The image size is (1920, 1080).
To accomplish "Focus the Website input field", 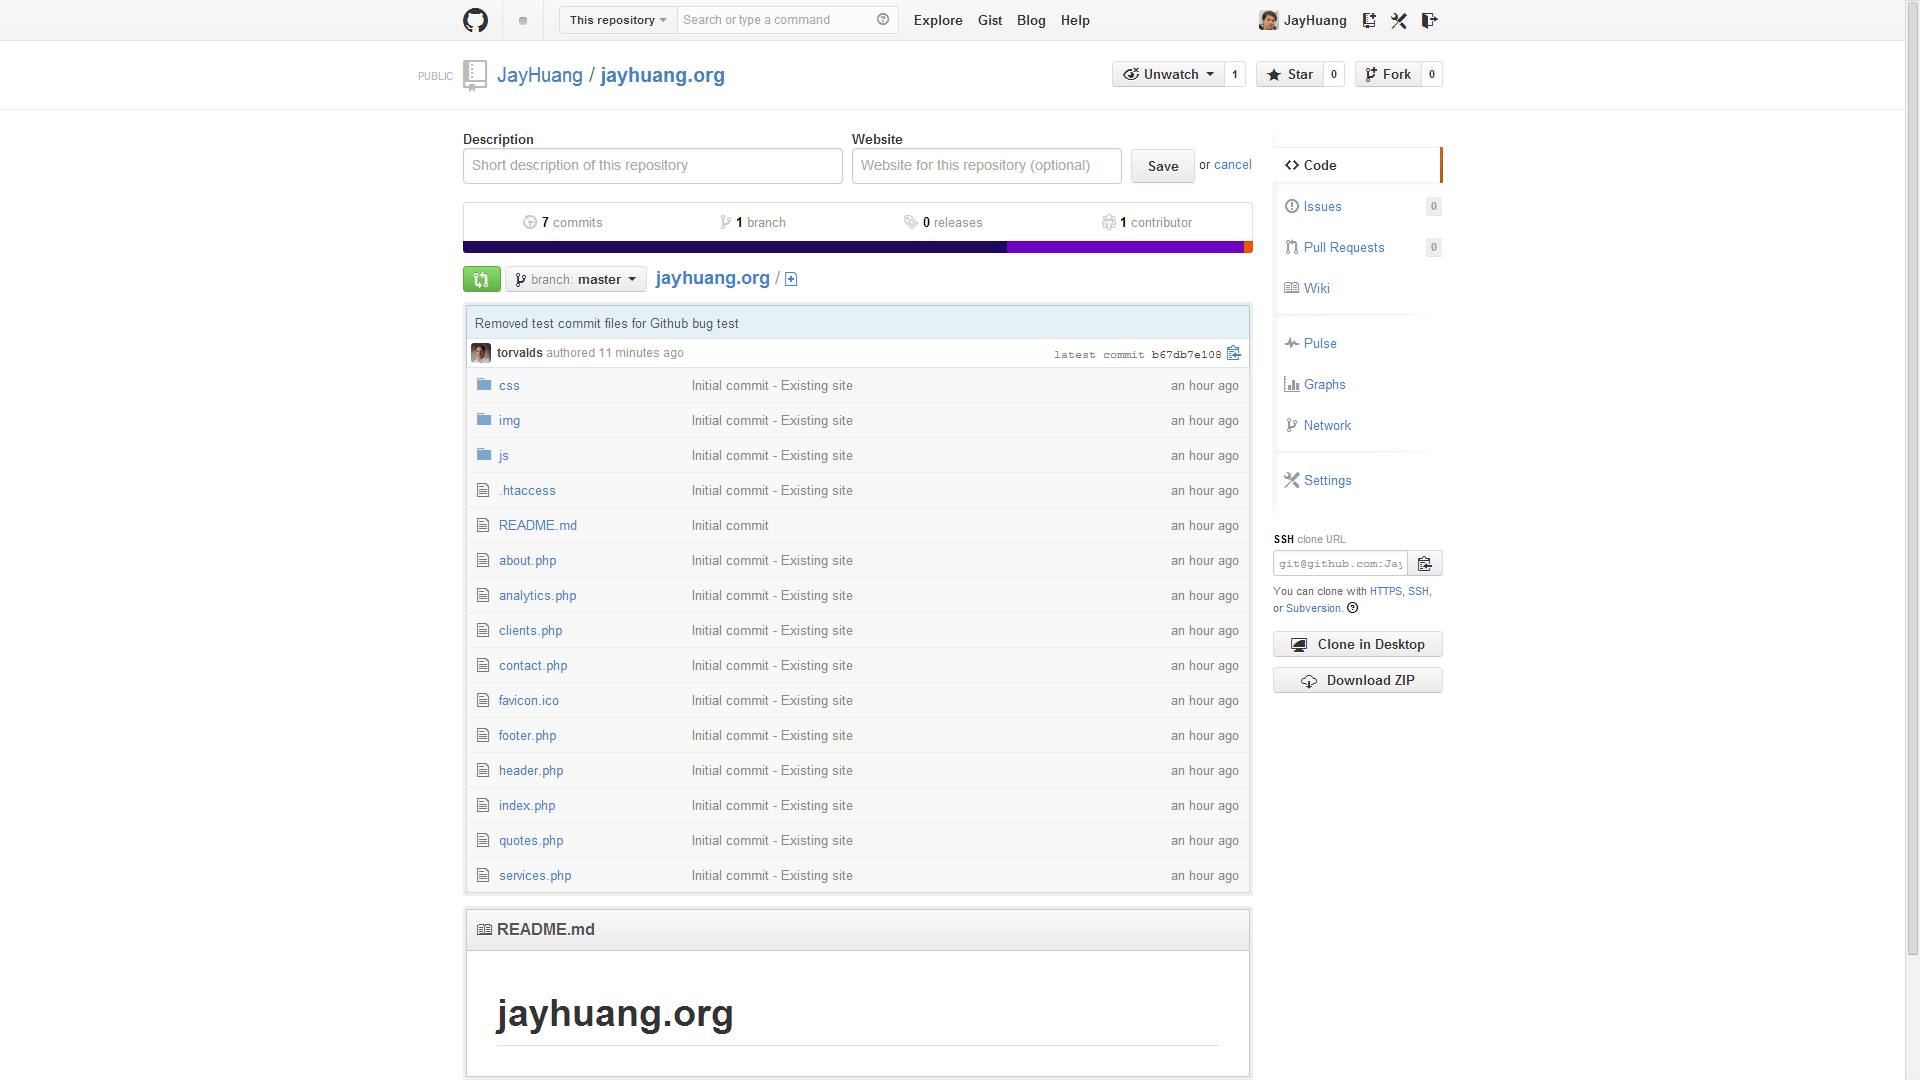I will pyautogui.click(x=987, y=166).
